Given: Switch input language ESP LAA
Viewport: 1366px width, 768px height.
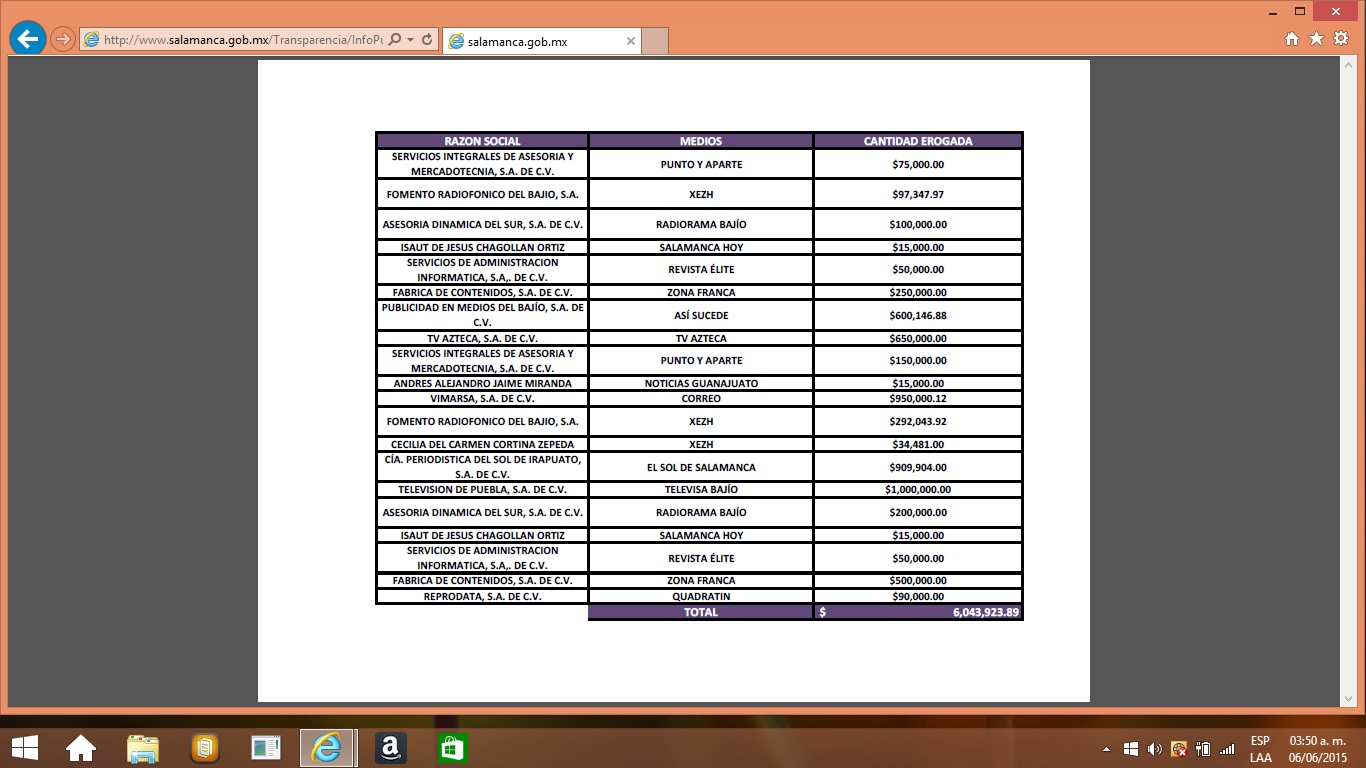Looking at the screenshot, I should click(x=1260, y=749).
